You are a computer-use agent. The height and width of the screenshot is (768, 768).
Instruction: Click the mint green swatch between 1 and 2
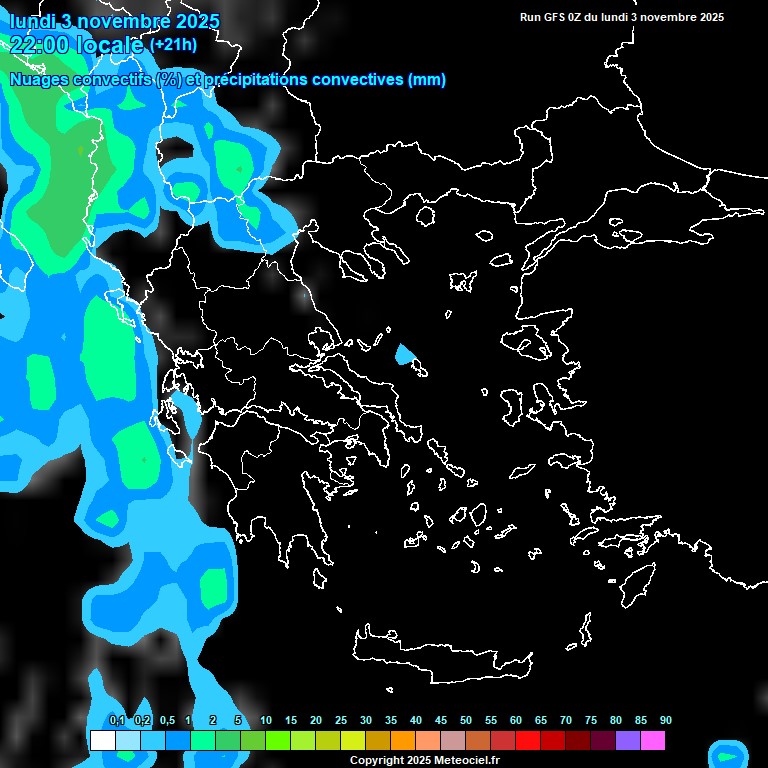pos(202,740)
